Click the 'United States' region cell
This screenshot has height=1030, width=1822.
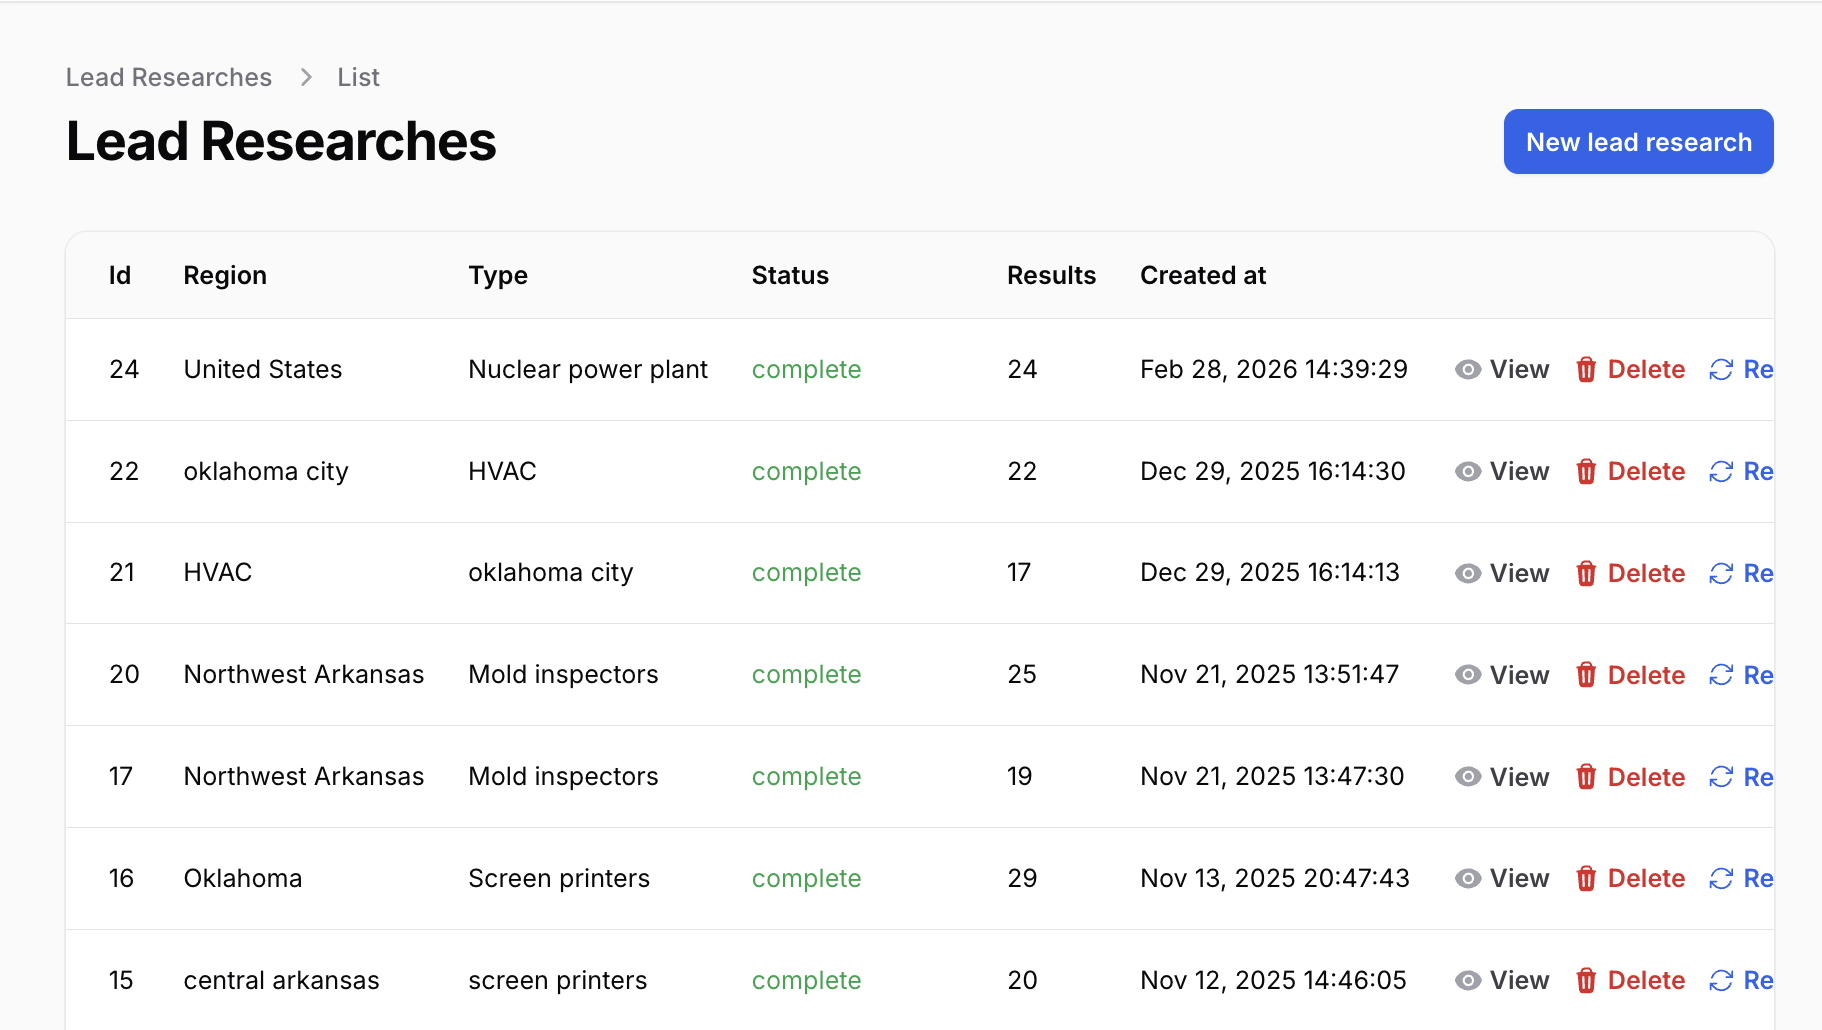[263, 370]
